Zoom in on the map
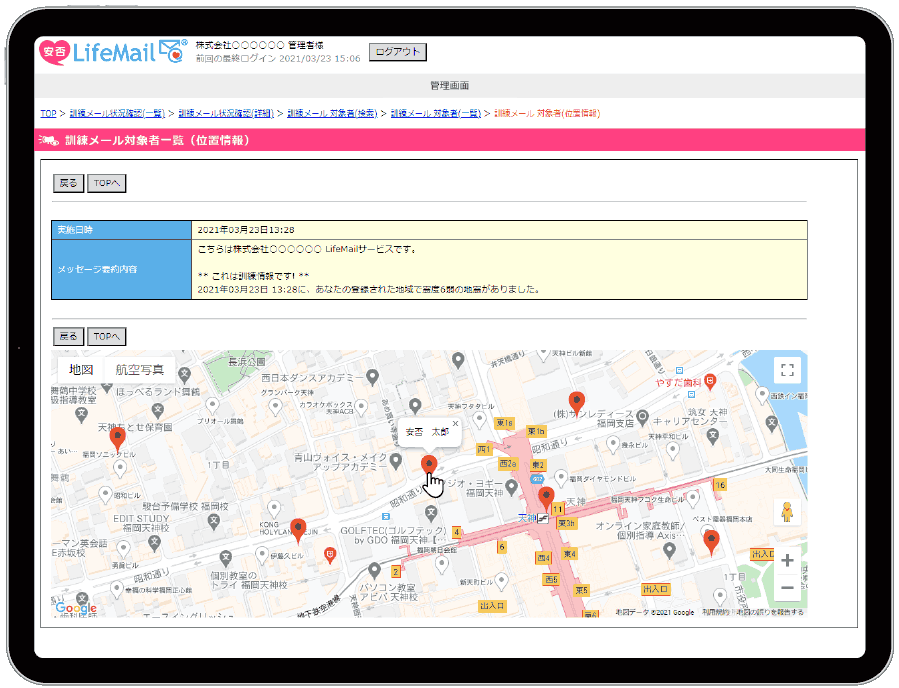The width and height of the screenshot is (899, 688). (787, 561)
